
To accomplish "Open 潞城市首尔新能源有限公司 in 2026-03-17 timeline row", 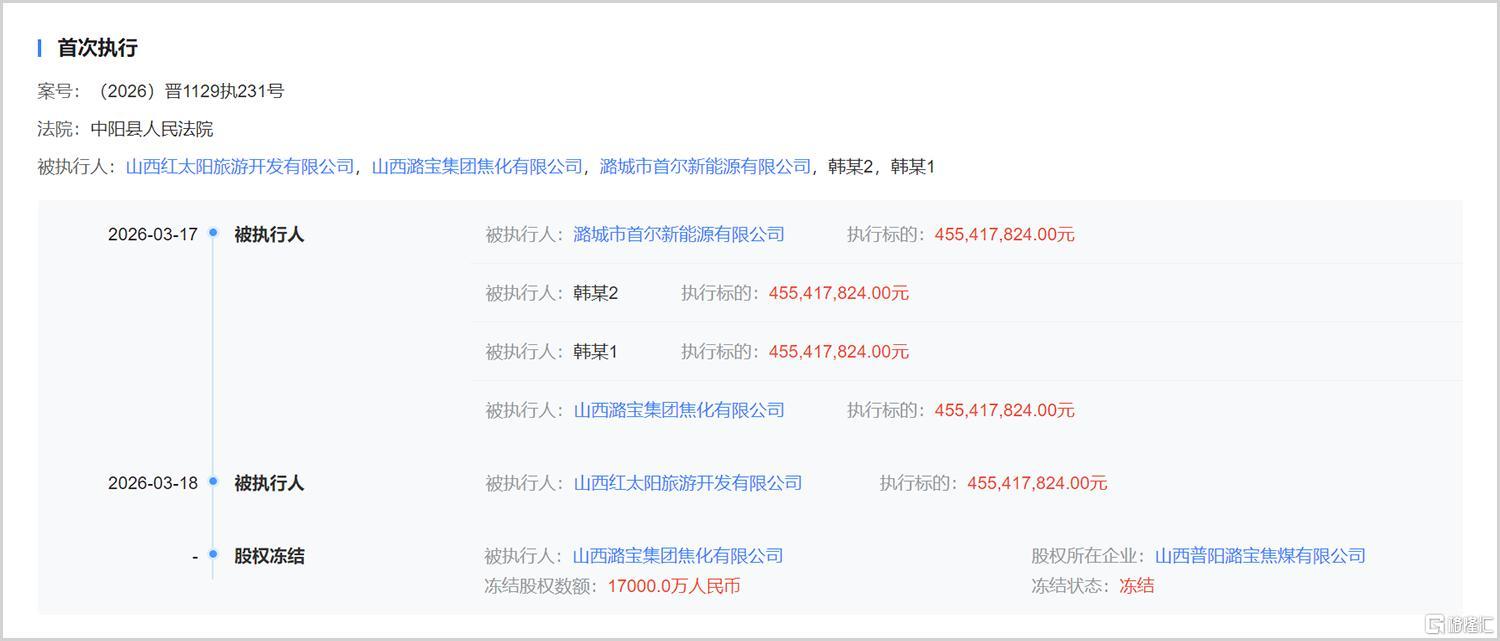I will coord(679,235).
